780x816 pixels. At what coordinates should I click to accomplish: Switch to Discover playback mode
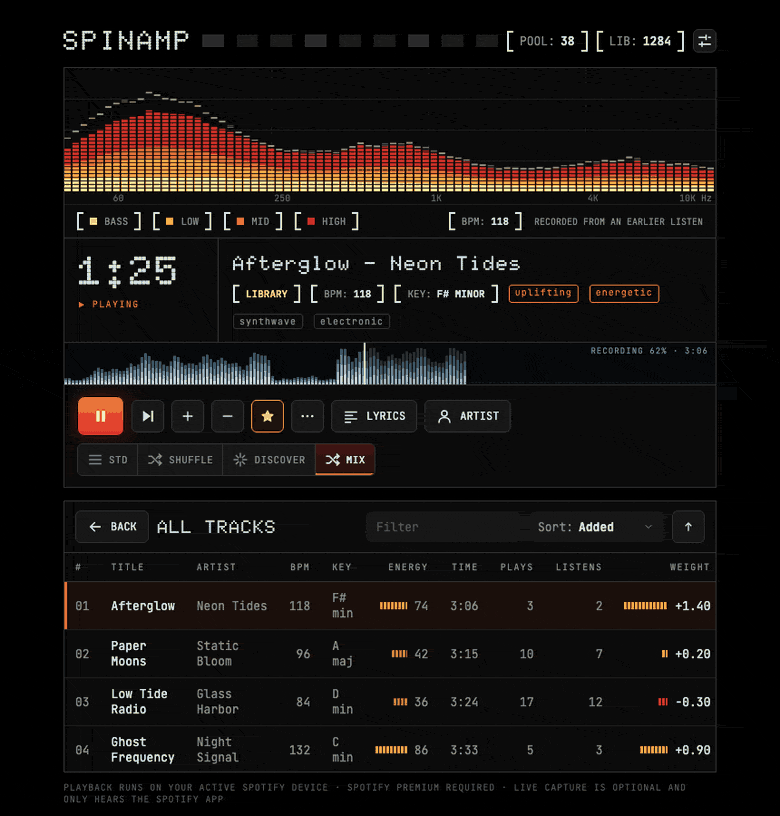pyautogui.click(x=269, y=460)
